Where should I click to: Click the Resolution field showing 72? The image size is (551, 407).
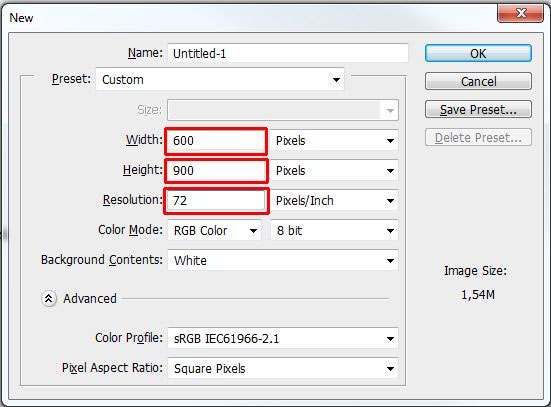[x=216, y=201]
